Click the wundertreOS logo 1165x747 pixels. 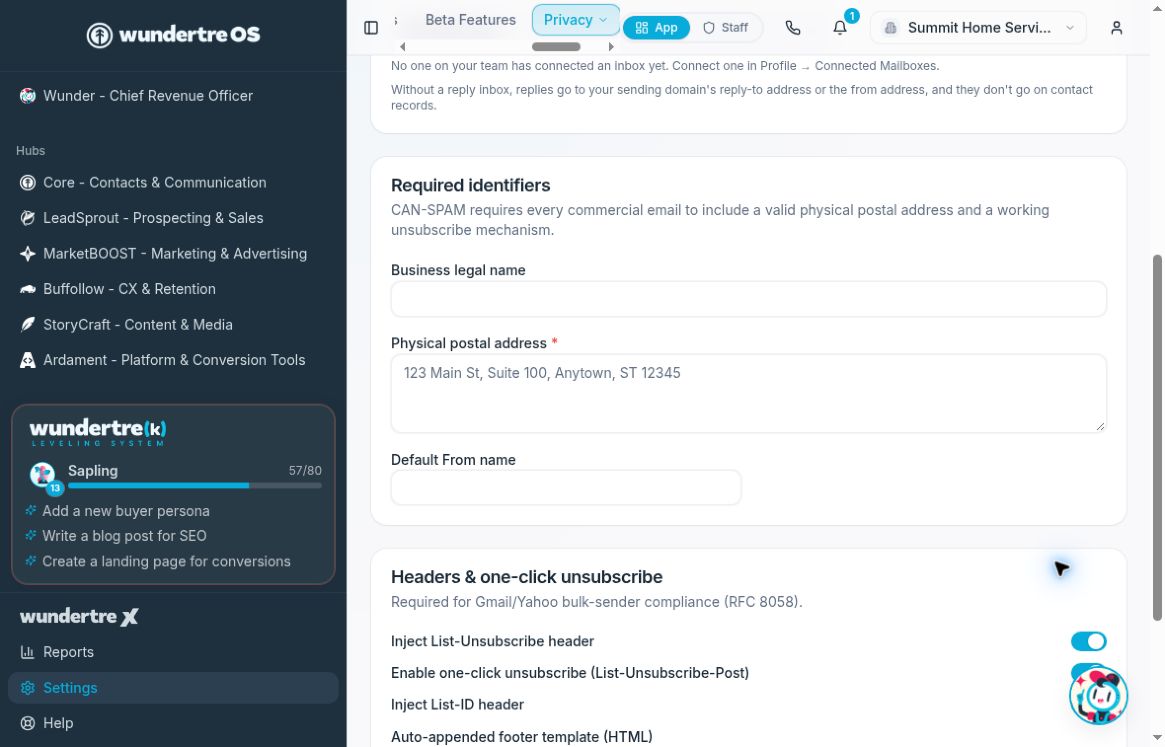(x=173, y=34)
